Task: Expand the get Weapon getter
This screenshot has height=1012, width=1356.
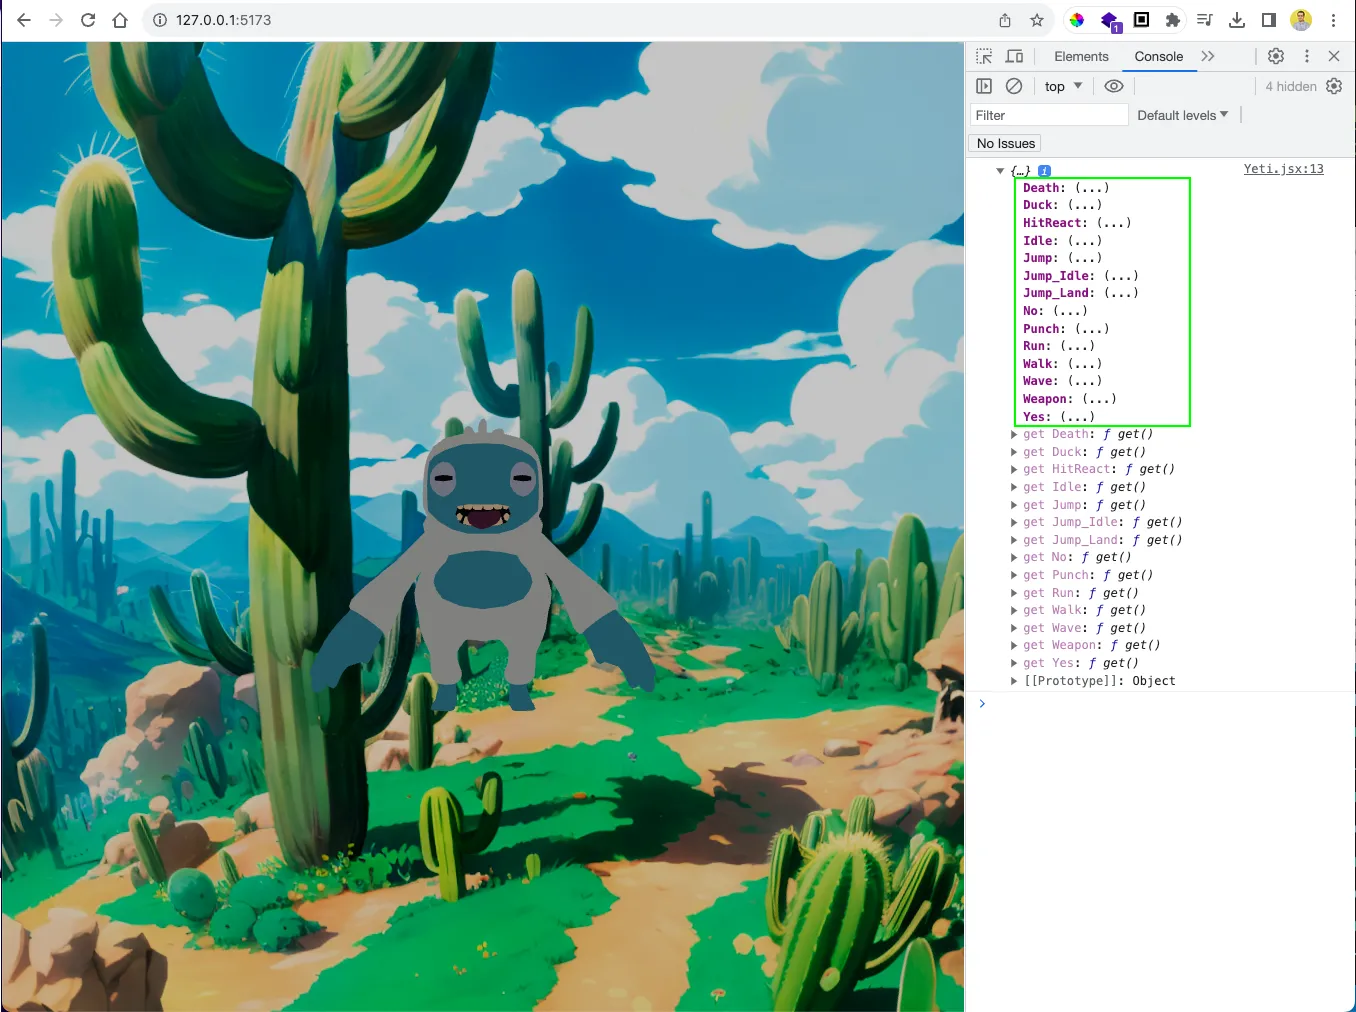Action: tap(1014, 645)
